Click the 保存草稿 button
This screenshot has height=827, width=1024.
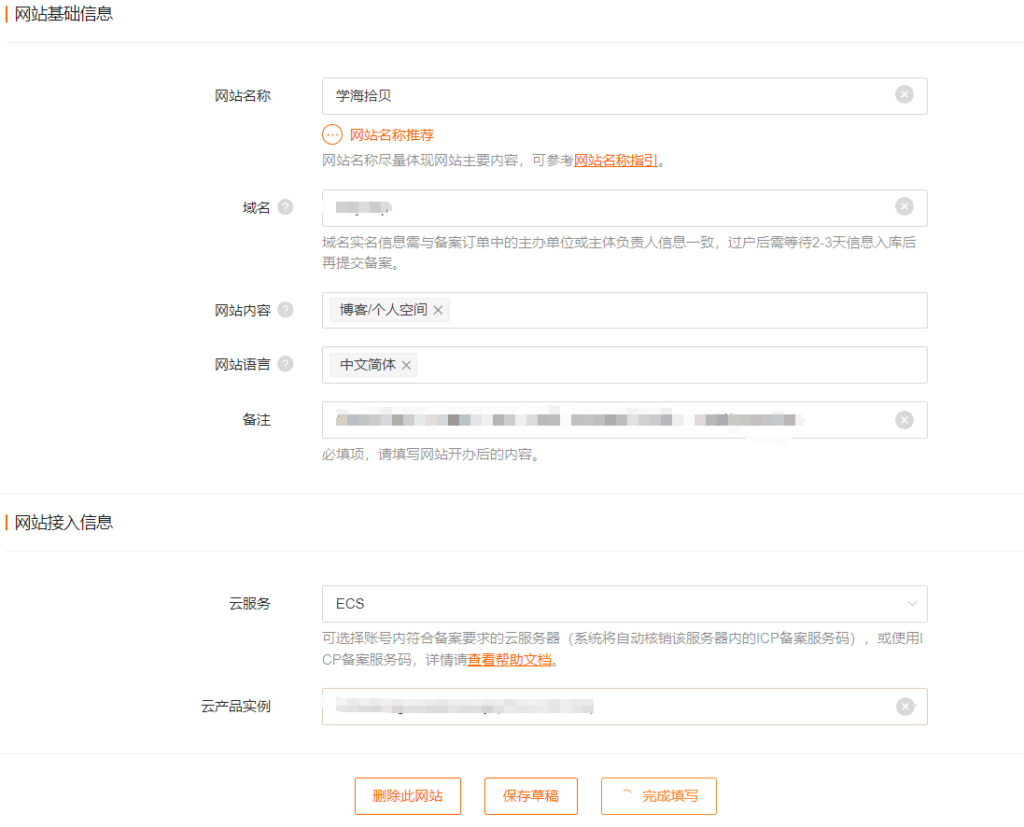click(x=531, y=796)
